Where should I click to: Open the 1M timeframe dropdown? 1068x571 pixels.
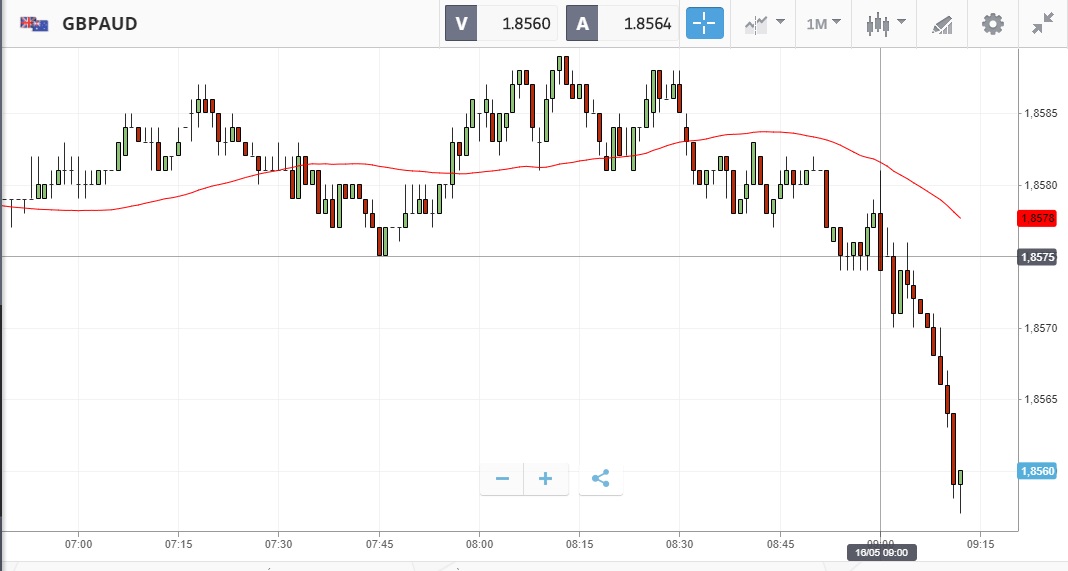823,23
